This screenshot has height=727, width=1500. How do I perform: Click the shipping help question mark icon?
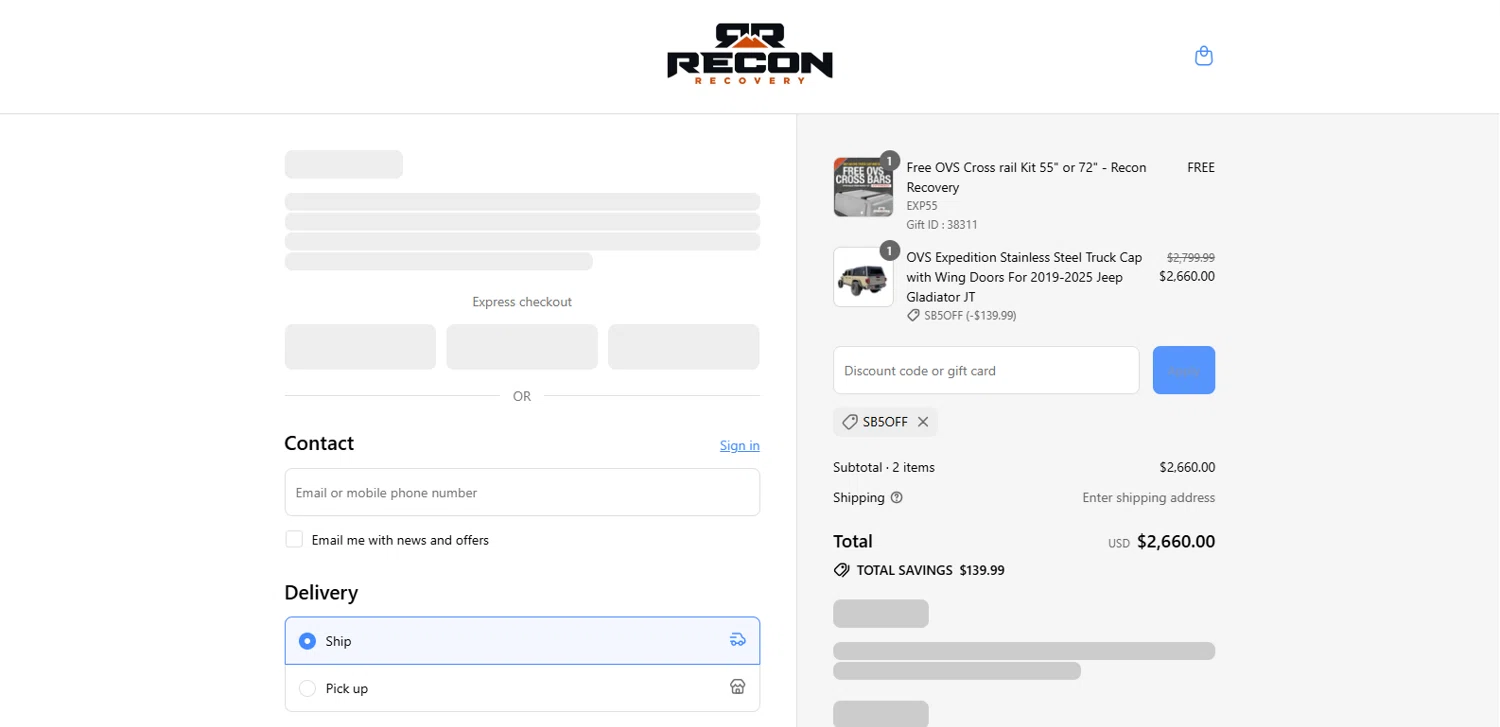[x=897, y=497]
